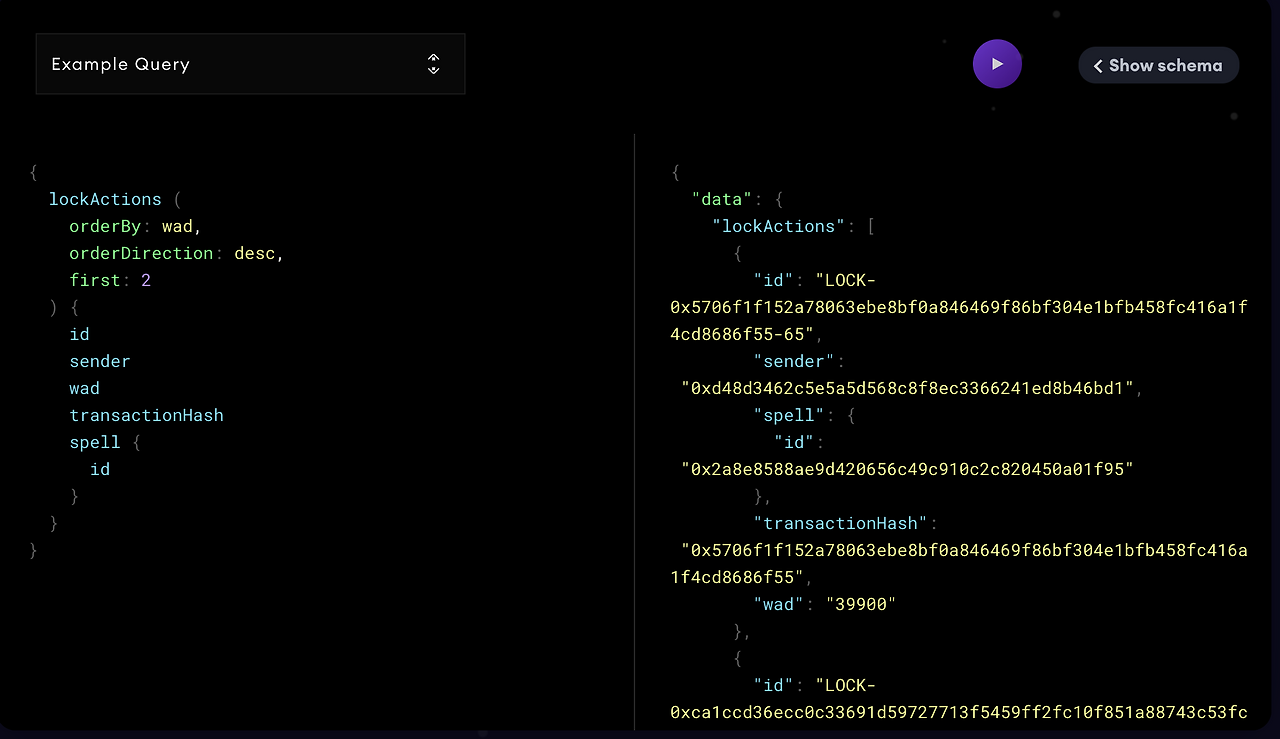Click the transactionHash field in the query editor
Viewport: 1280px width, 739px height.
click(146, 415)
